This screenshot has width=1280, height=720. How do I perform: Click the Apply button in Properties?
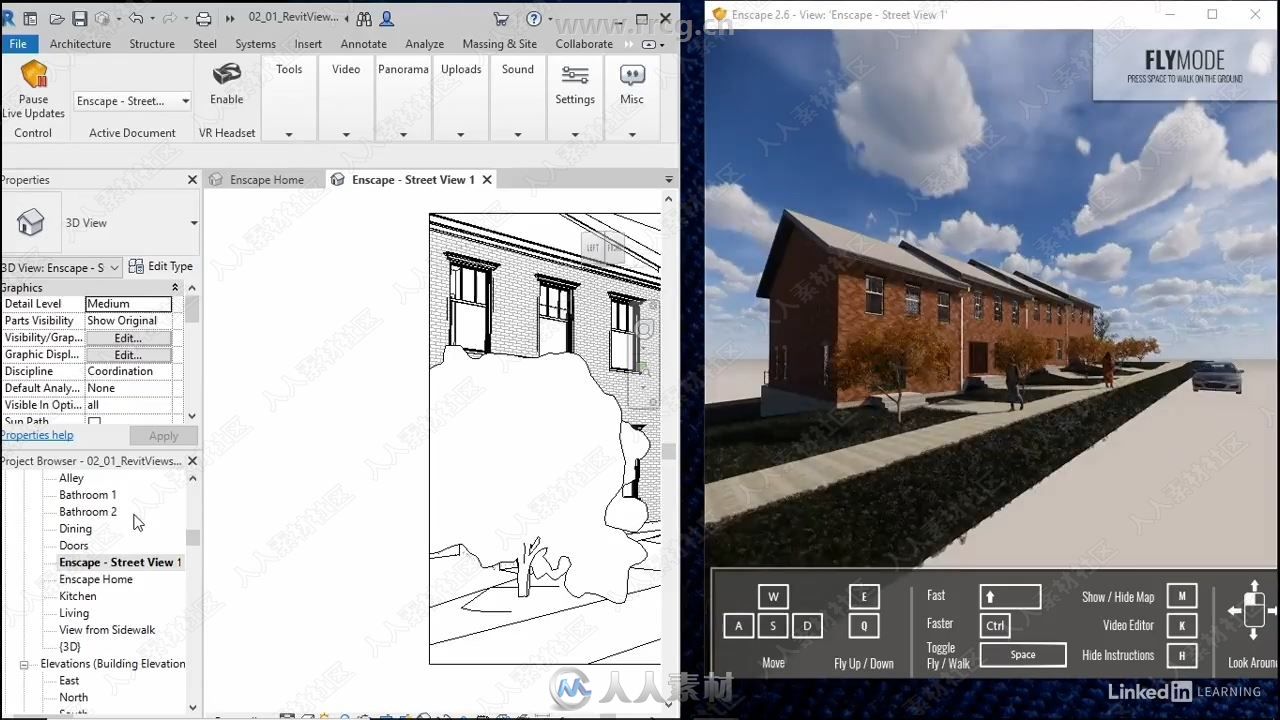(163, 436)
